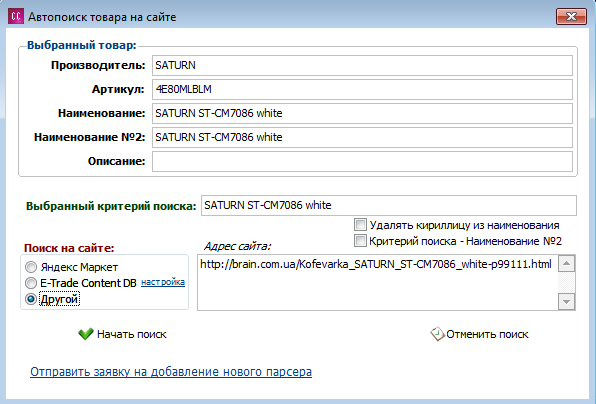Image resolution: width=596 pixels, height=404 pixels.
Task: Click the scroll down arrow in address box
Action: tap(566, 302)
